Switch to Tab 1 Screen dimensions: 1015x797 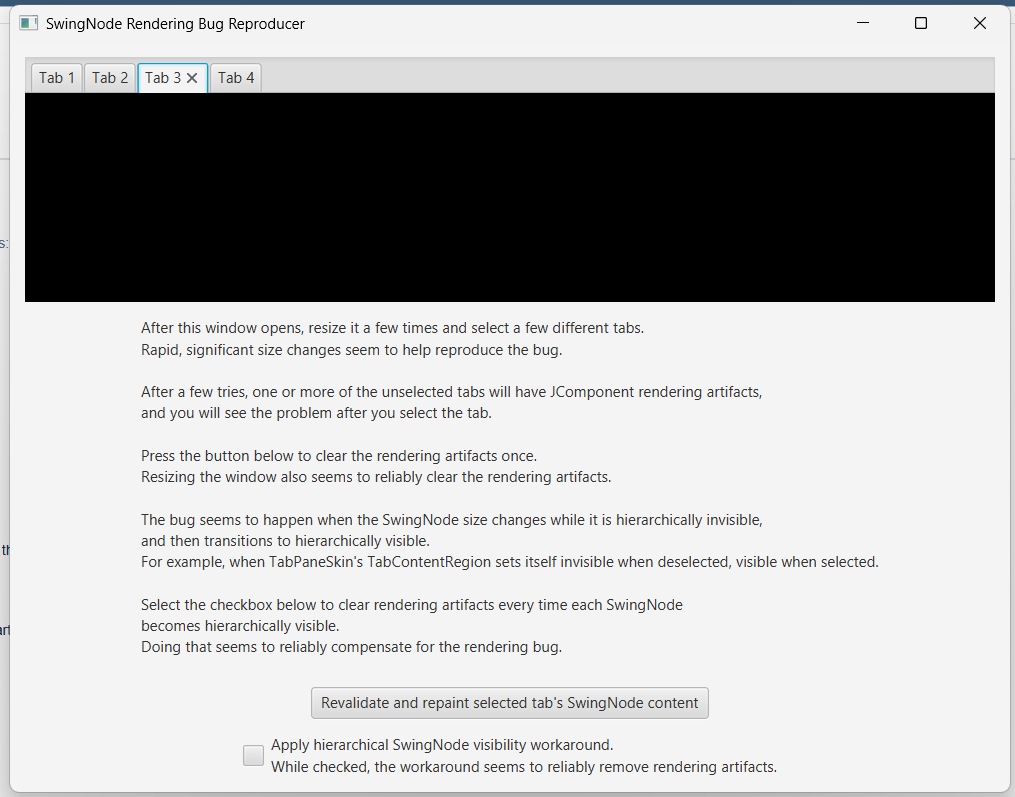point(57,78)
